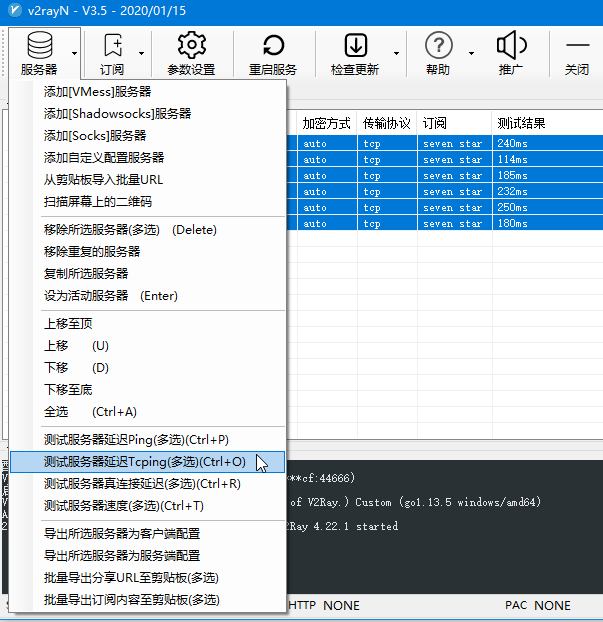Select 设为活动服务器 (Enter)
603x622 pixels.
pos(148,296)
